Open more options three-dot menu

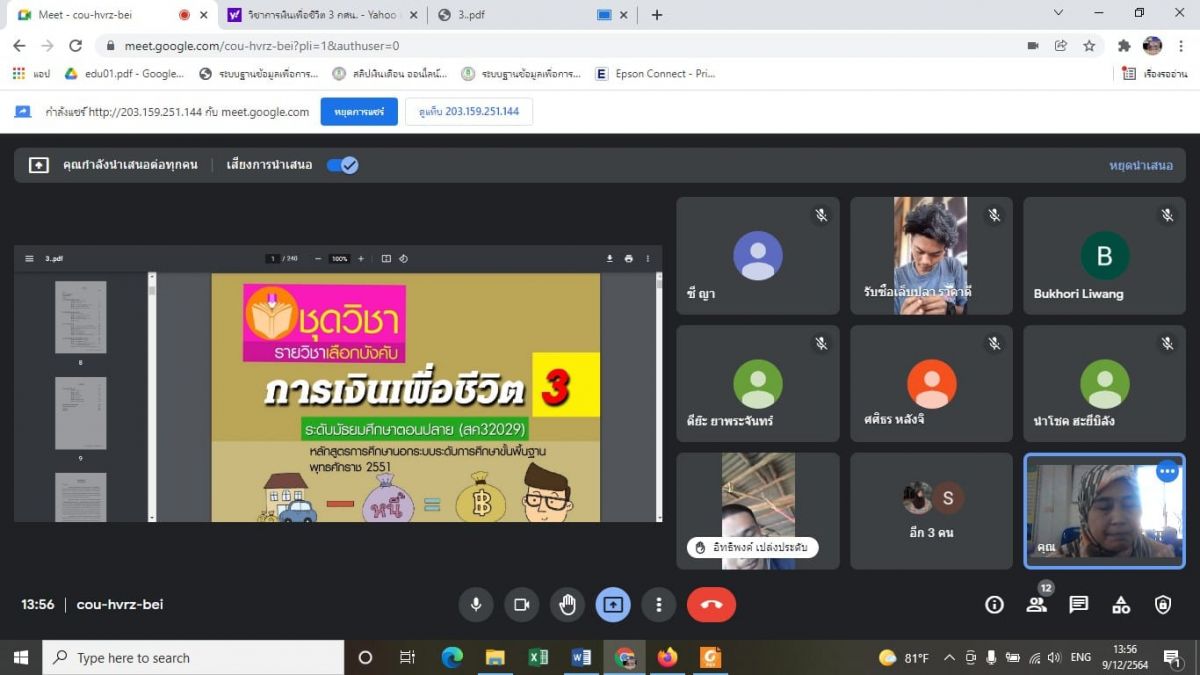[658, 604]
